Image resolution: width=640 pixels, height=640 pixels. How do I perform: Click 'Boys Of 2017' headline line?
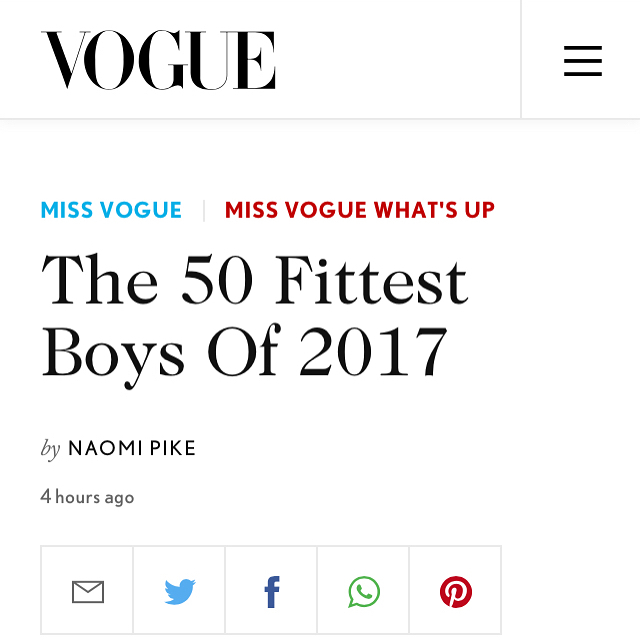pos(244,350)
